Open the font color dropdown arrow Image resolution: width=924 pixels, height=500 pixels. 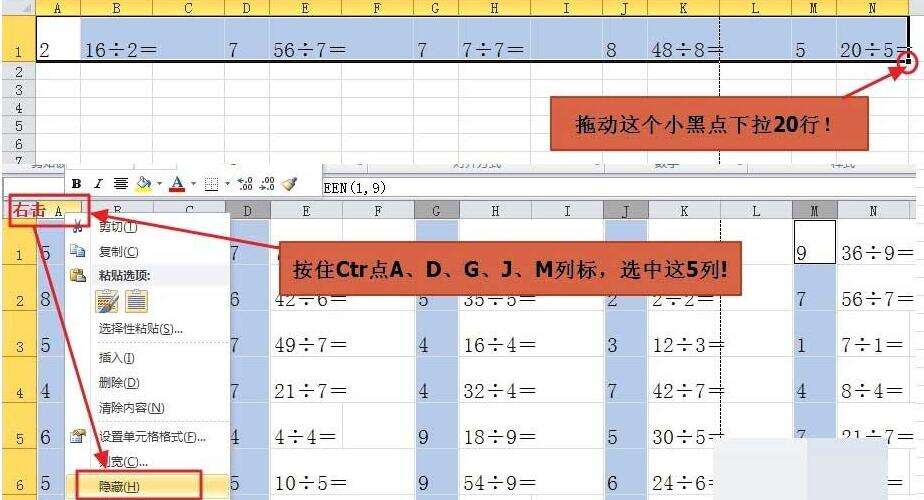193,184
